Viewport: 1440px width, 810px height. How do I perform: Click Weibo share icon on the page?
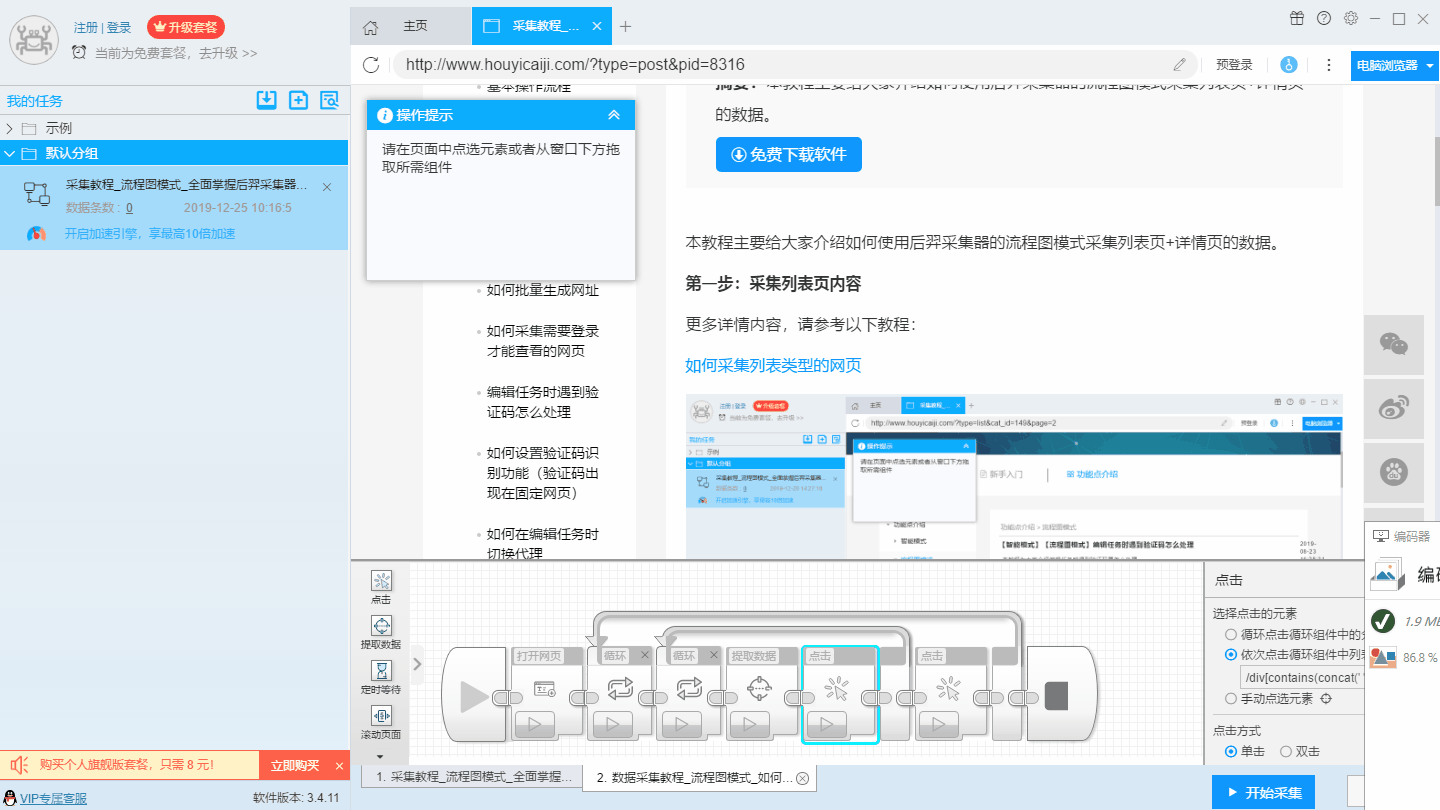pyautogui.click(x=1394, y=408)
